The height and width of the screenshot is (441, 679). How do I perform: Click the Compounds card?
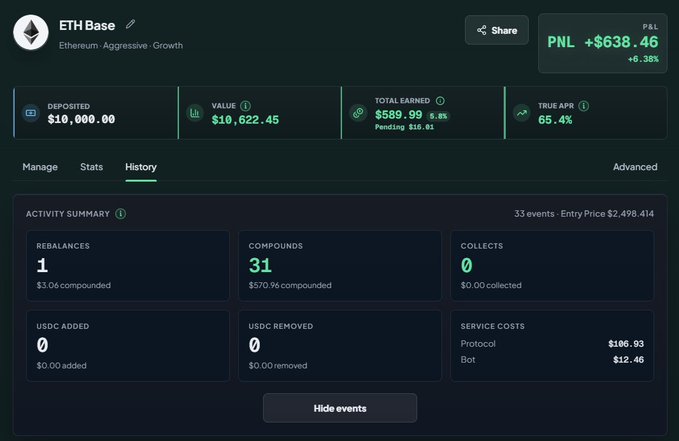340,266
